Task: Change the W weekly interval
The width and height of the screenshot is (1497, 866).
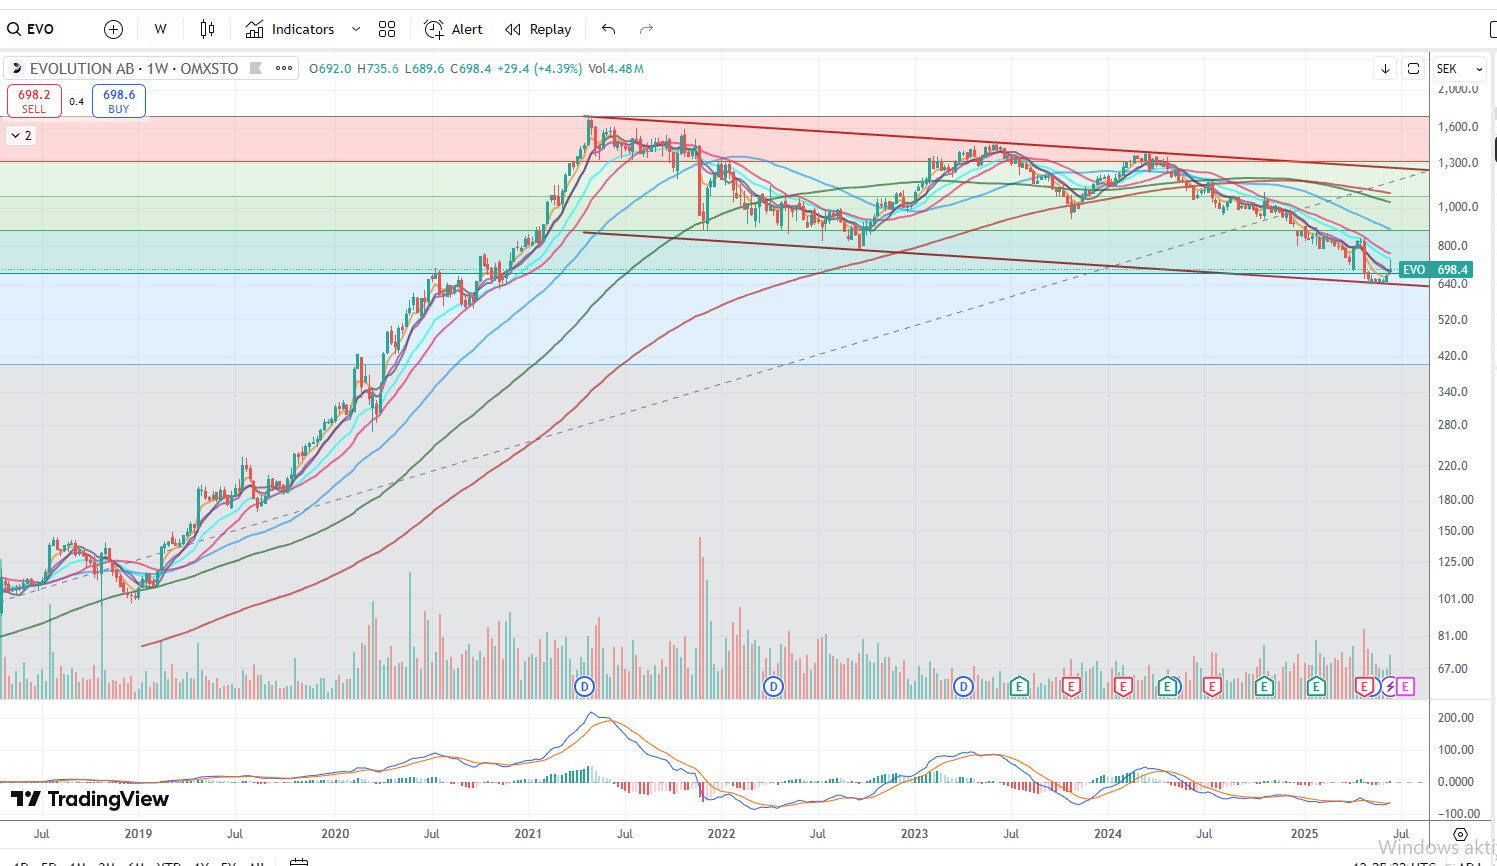Action: coord(160,29)
